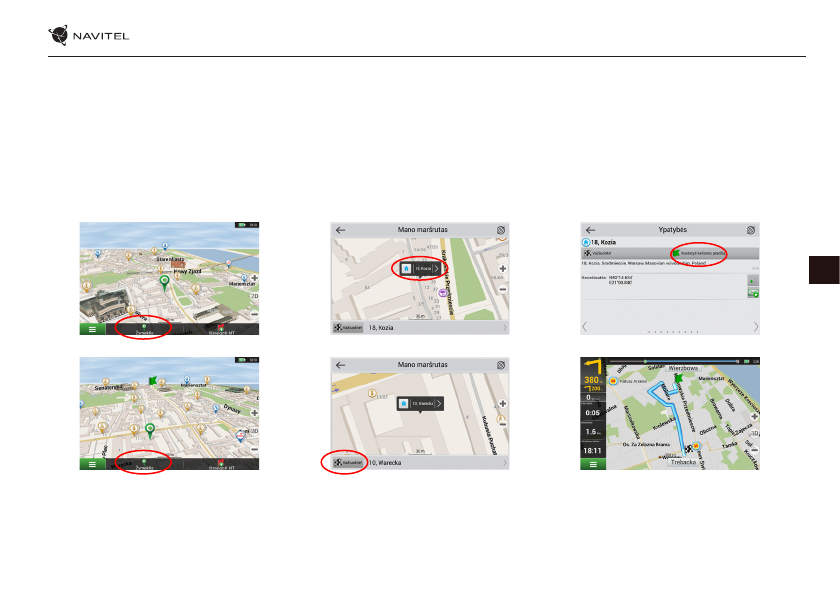Toggle the 2D view on the Stare Miasto map

click(254, 297)
